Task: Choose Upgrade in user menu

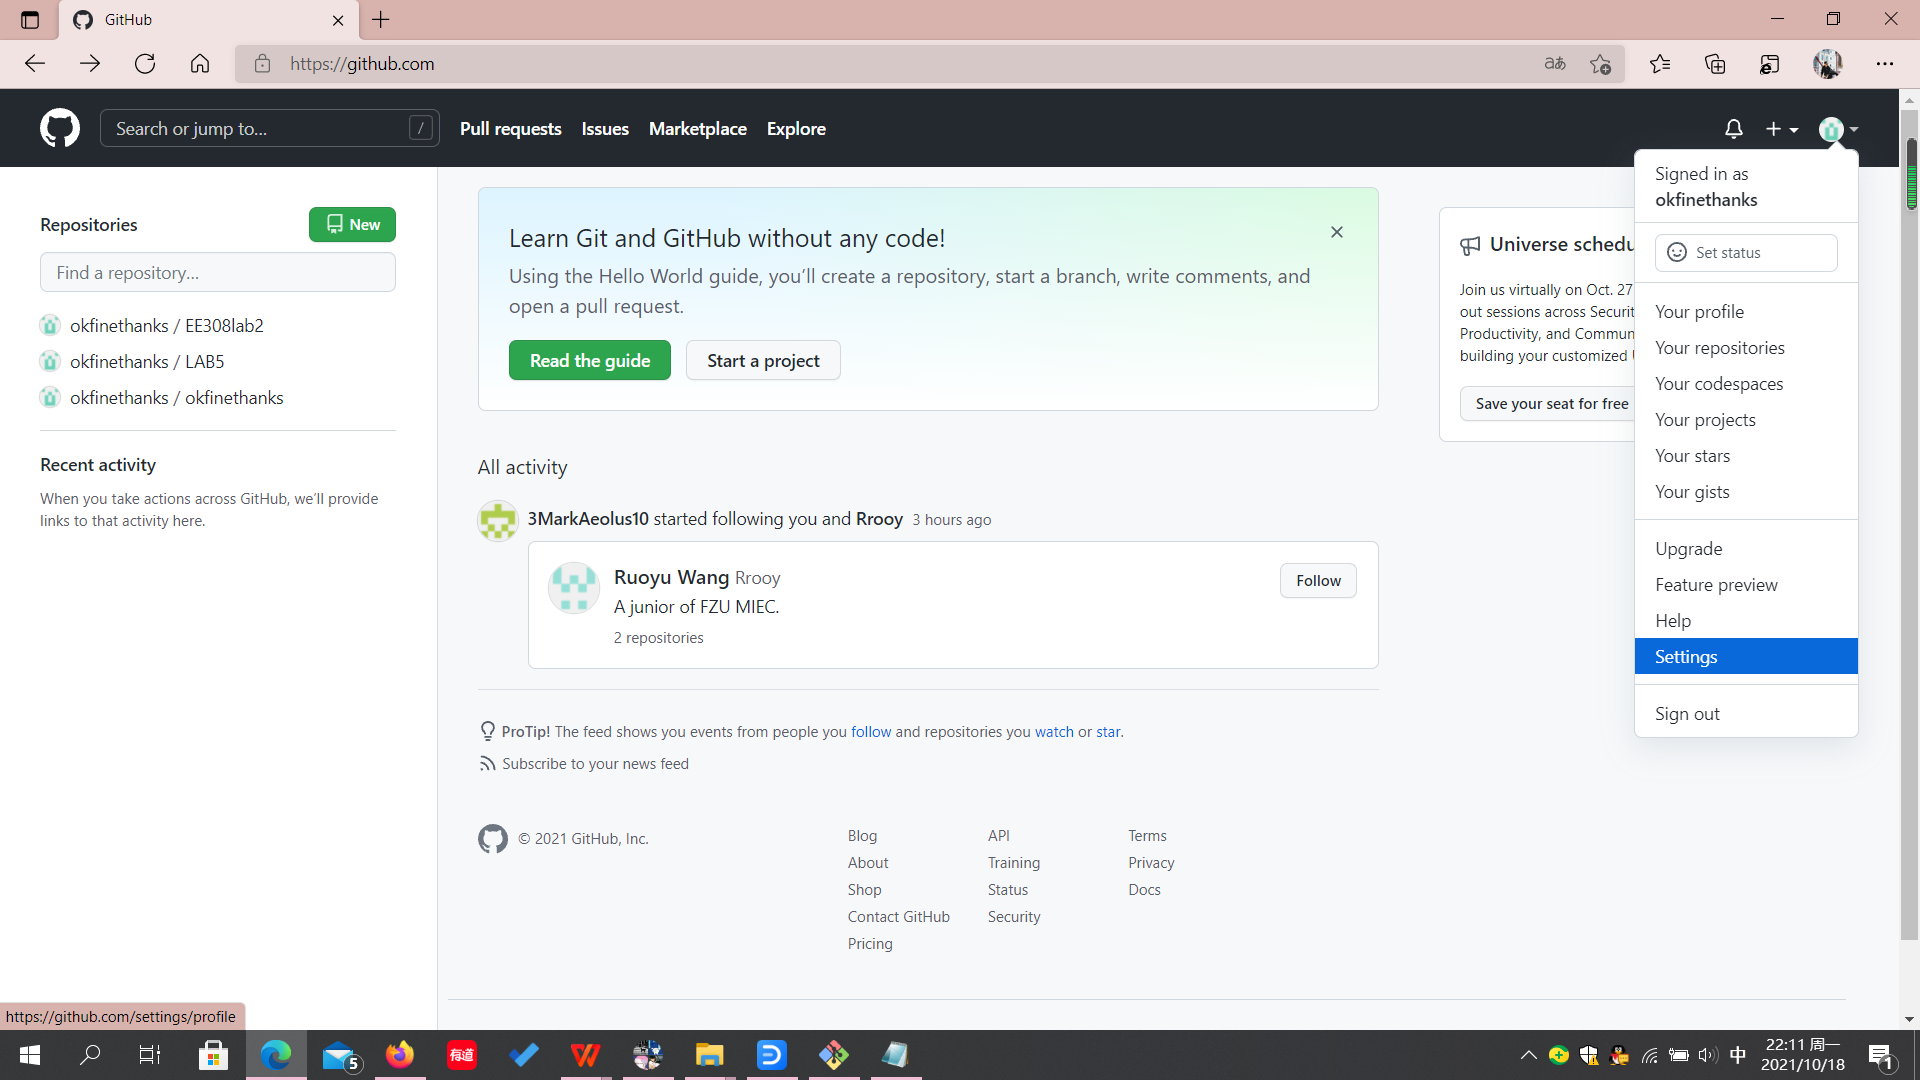Action: point(1746,549)
